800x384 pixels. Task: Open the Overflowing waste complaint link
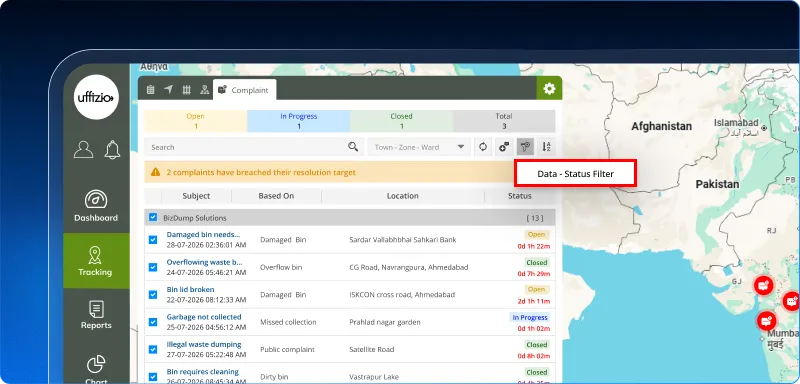[205, 262]
